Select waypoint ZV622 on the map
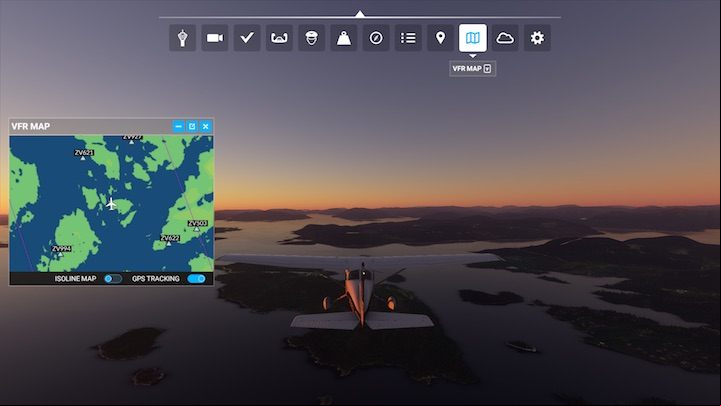This screenshot has height=406, width=721. 170,240
